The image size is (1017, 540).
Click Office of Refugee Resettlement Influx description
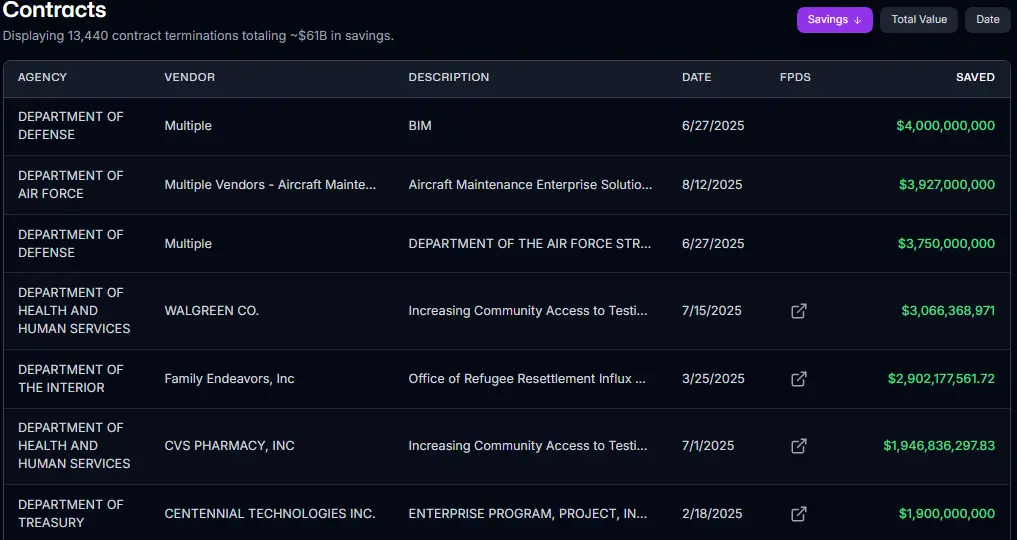coord(527,379)
